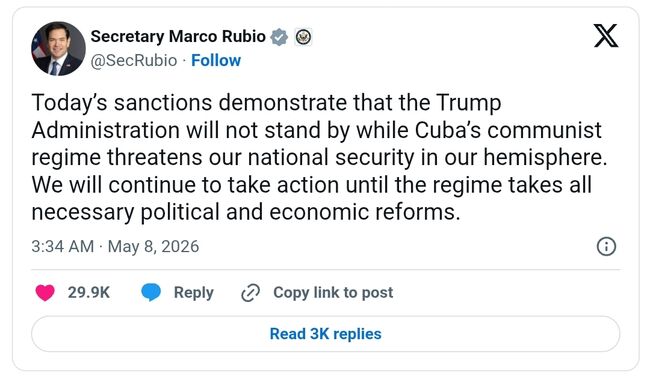The height and width of the screenshot is (380, 650).
Task: Click the 29.9K like count
Action: [x=89, y=293]
